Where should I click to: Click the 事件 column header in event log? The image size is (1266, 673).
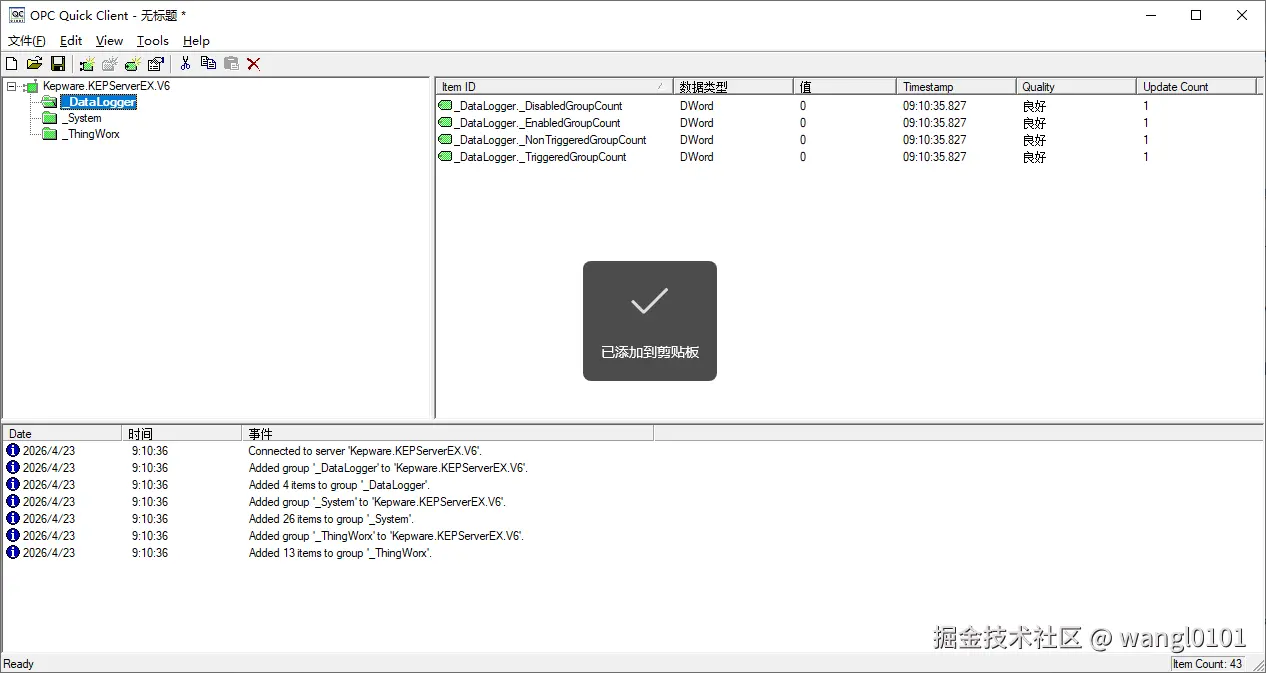click(448, 434)
